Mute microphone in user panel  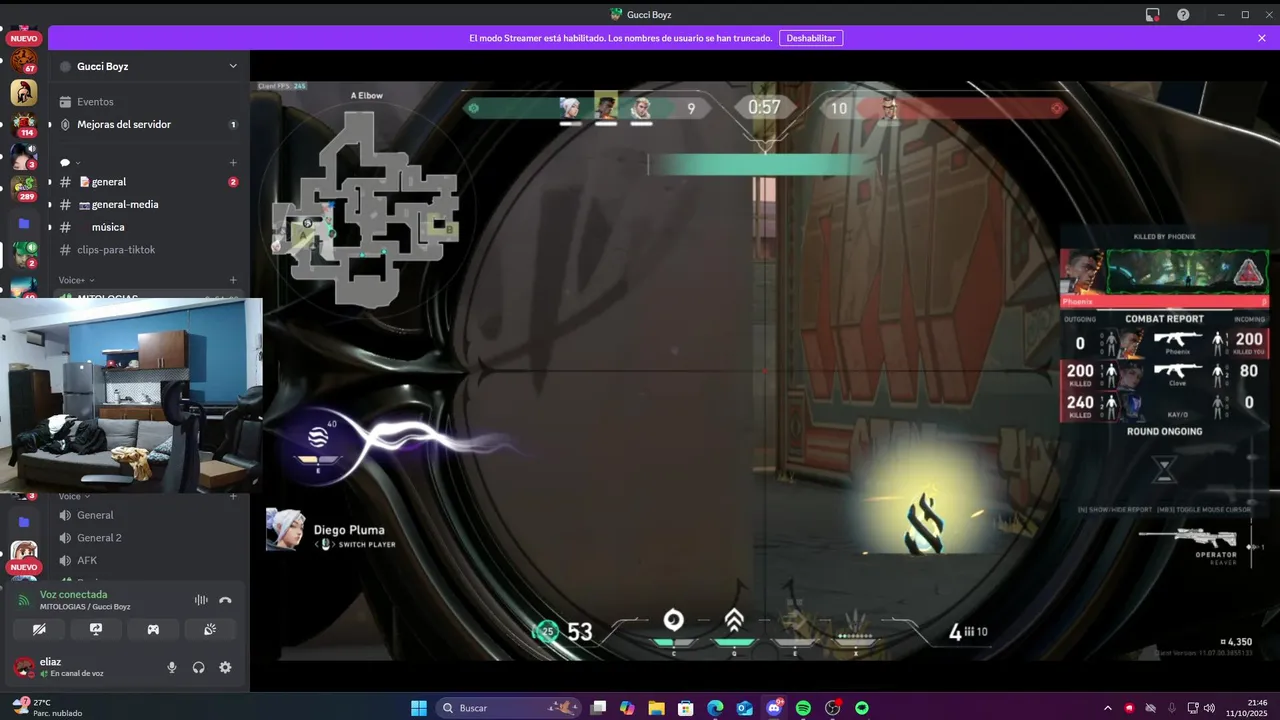172,667
